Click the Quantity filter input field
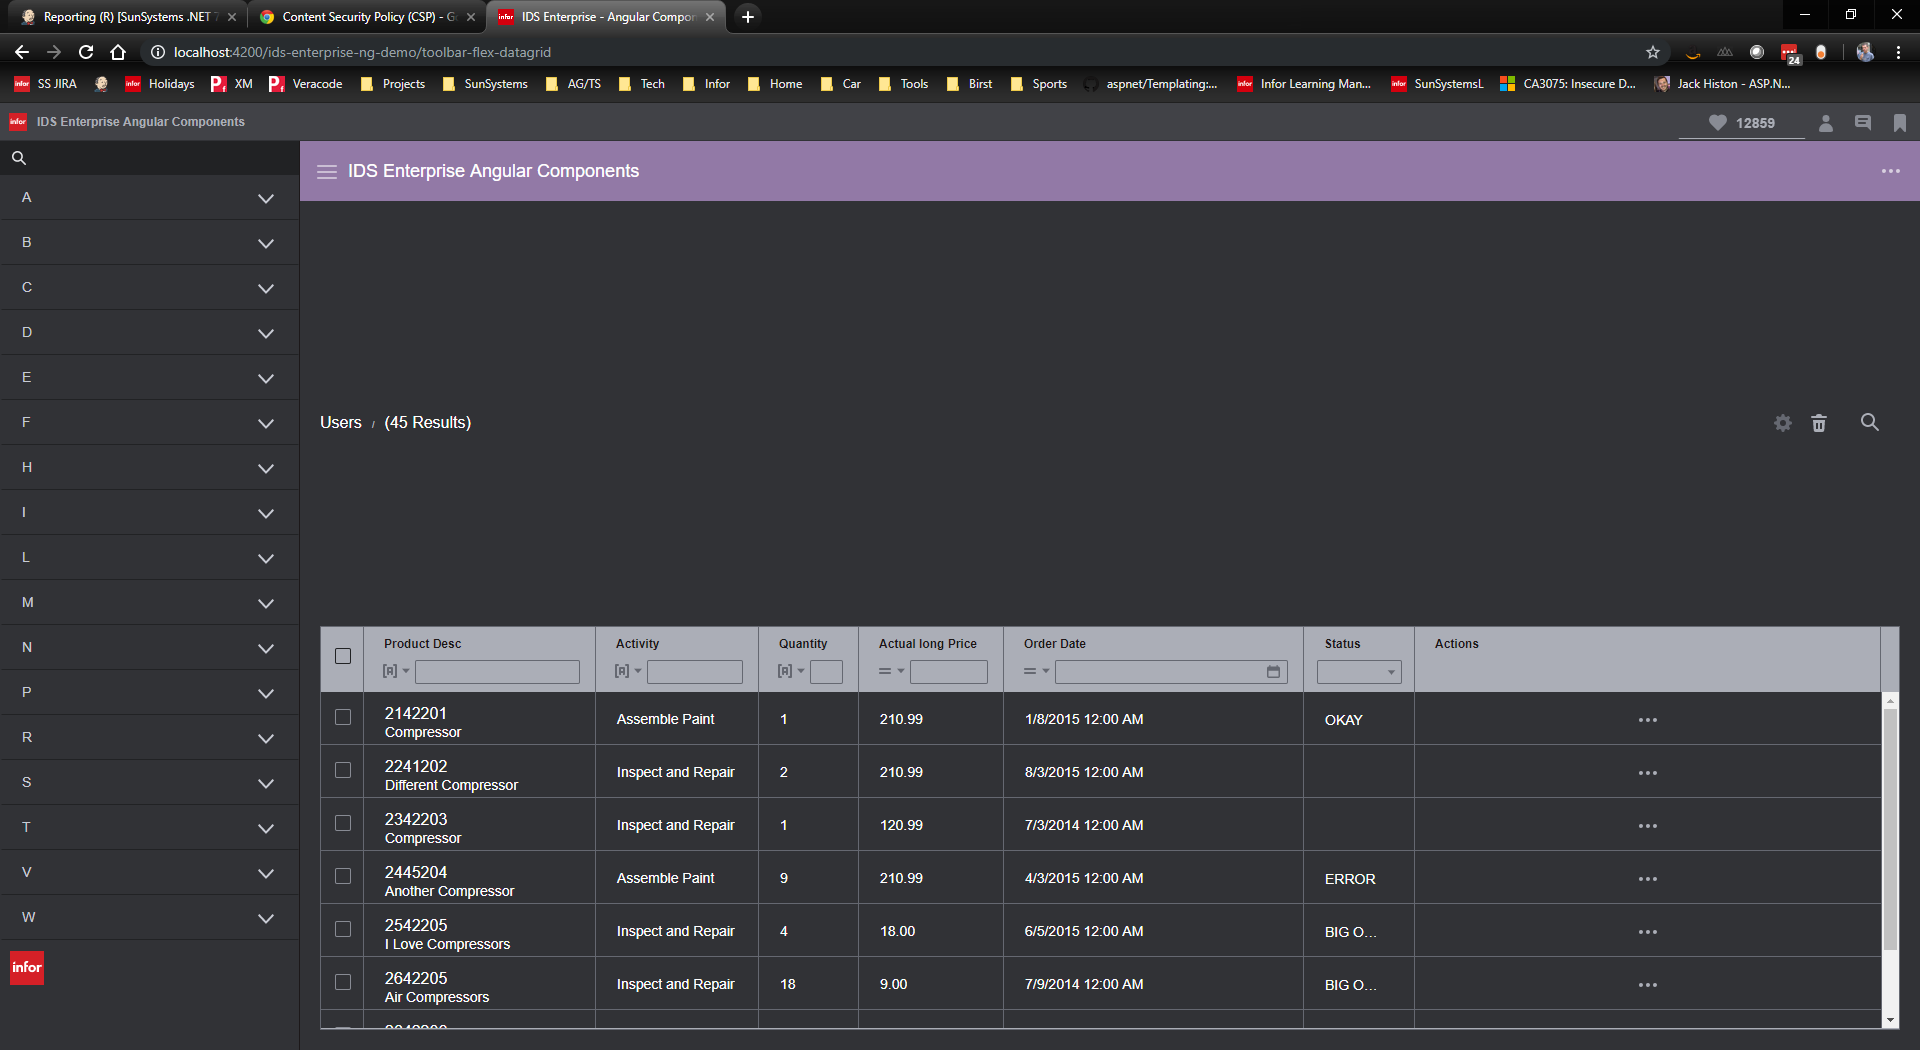1920x1050 pixels. coord(826,672)
